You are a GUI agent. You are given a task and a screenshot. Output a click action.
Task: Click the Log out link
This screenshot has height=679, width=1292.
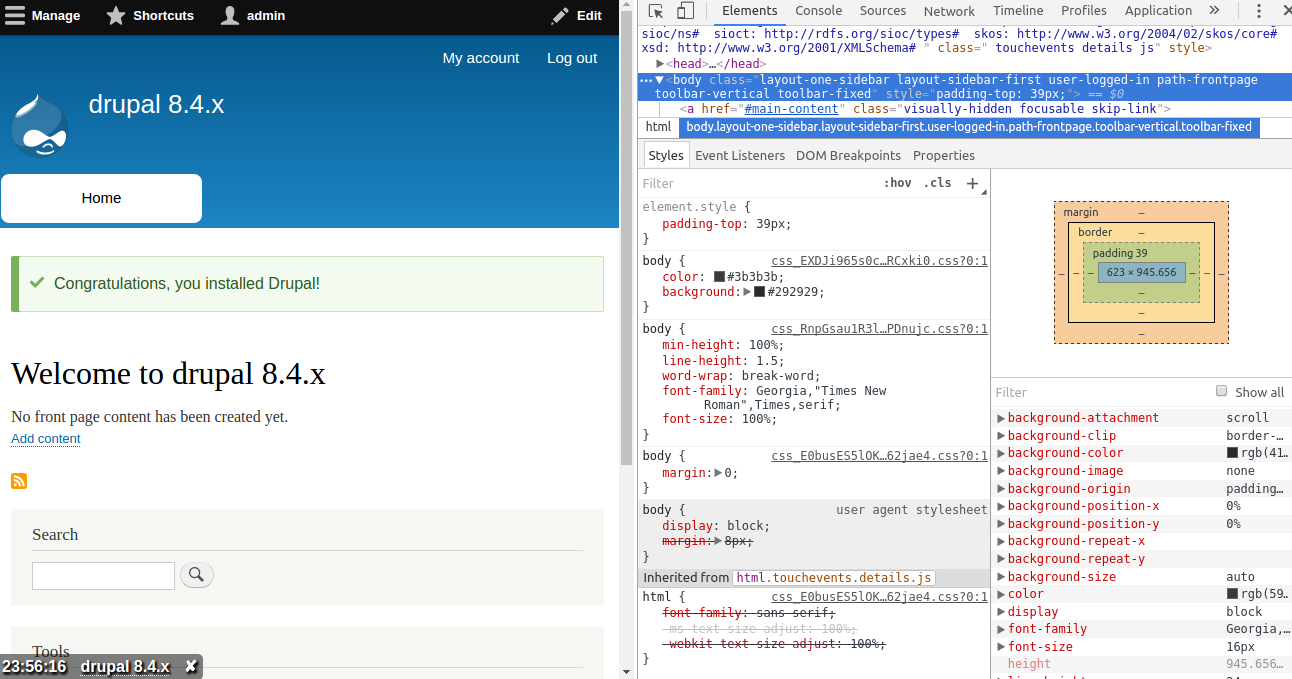coord(572,58)
